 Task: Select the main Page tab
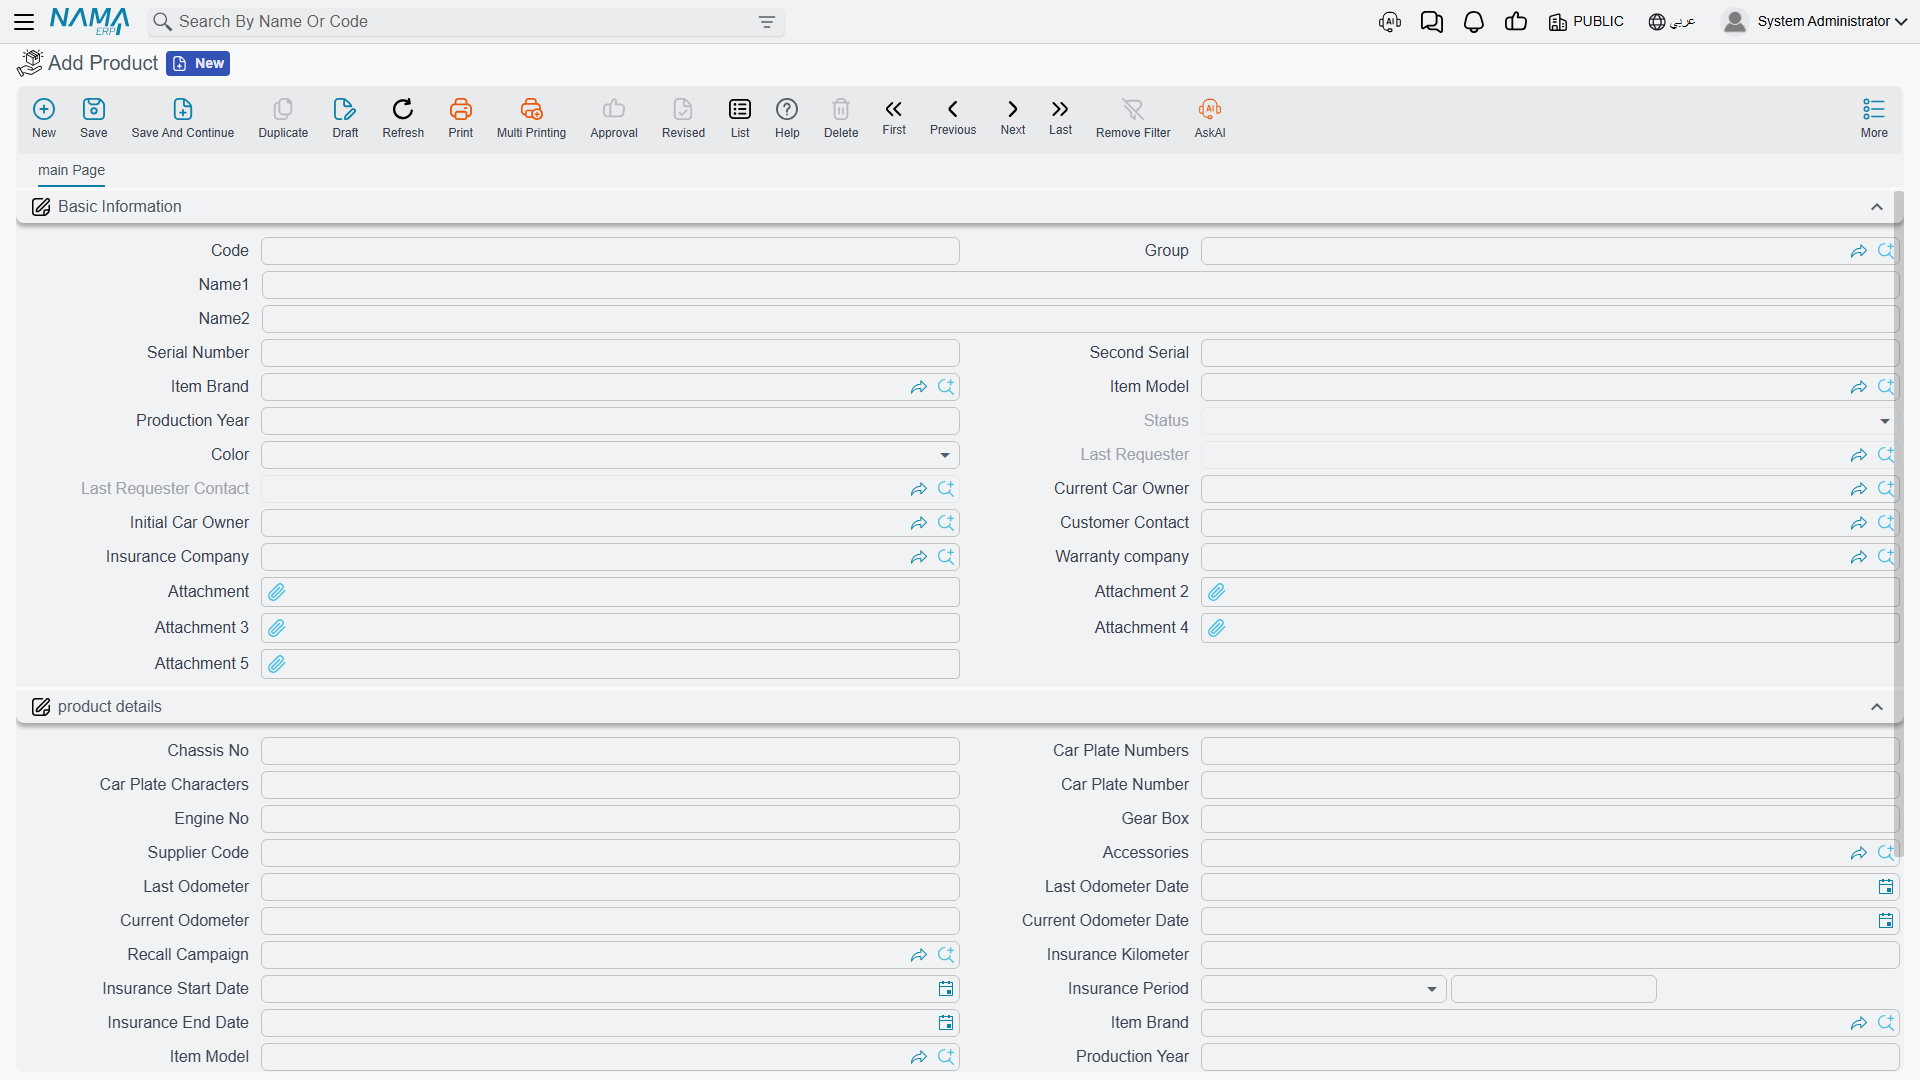pyautogui.click(x=71, y=170)
